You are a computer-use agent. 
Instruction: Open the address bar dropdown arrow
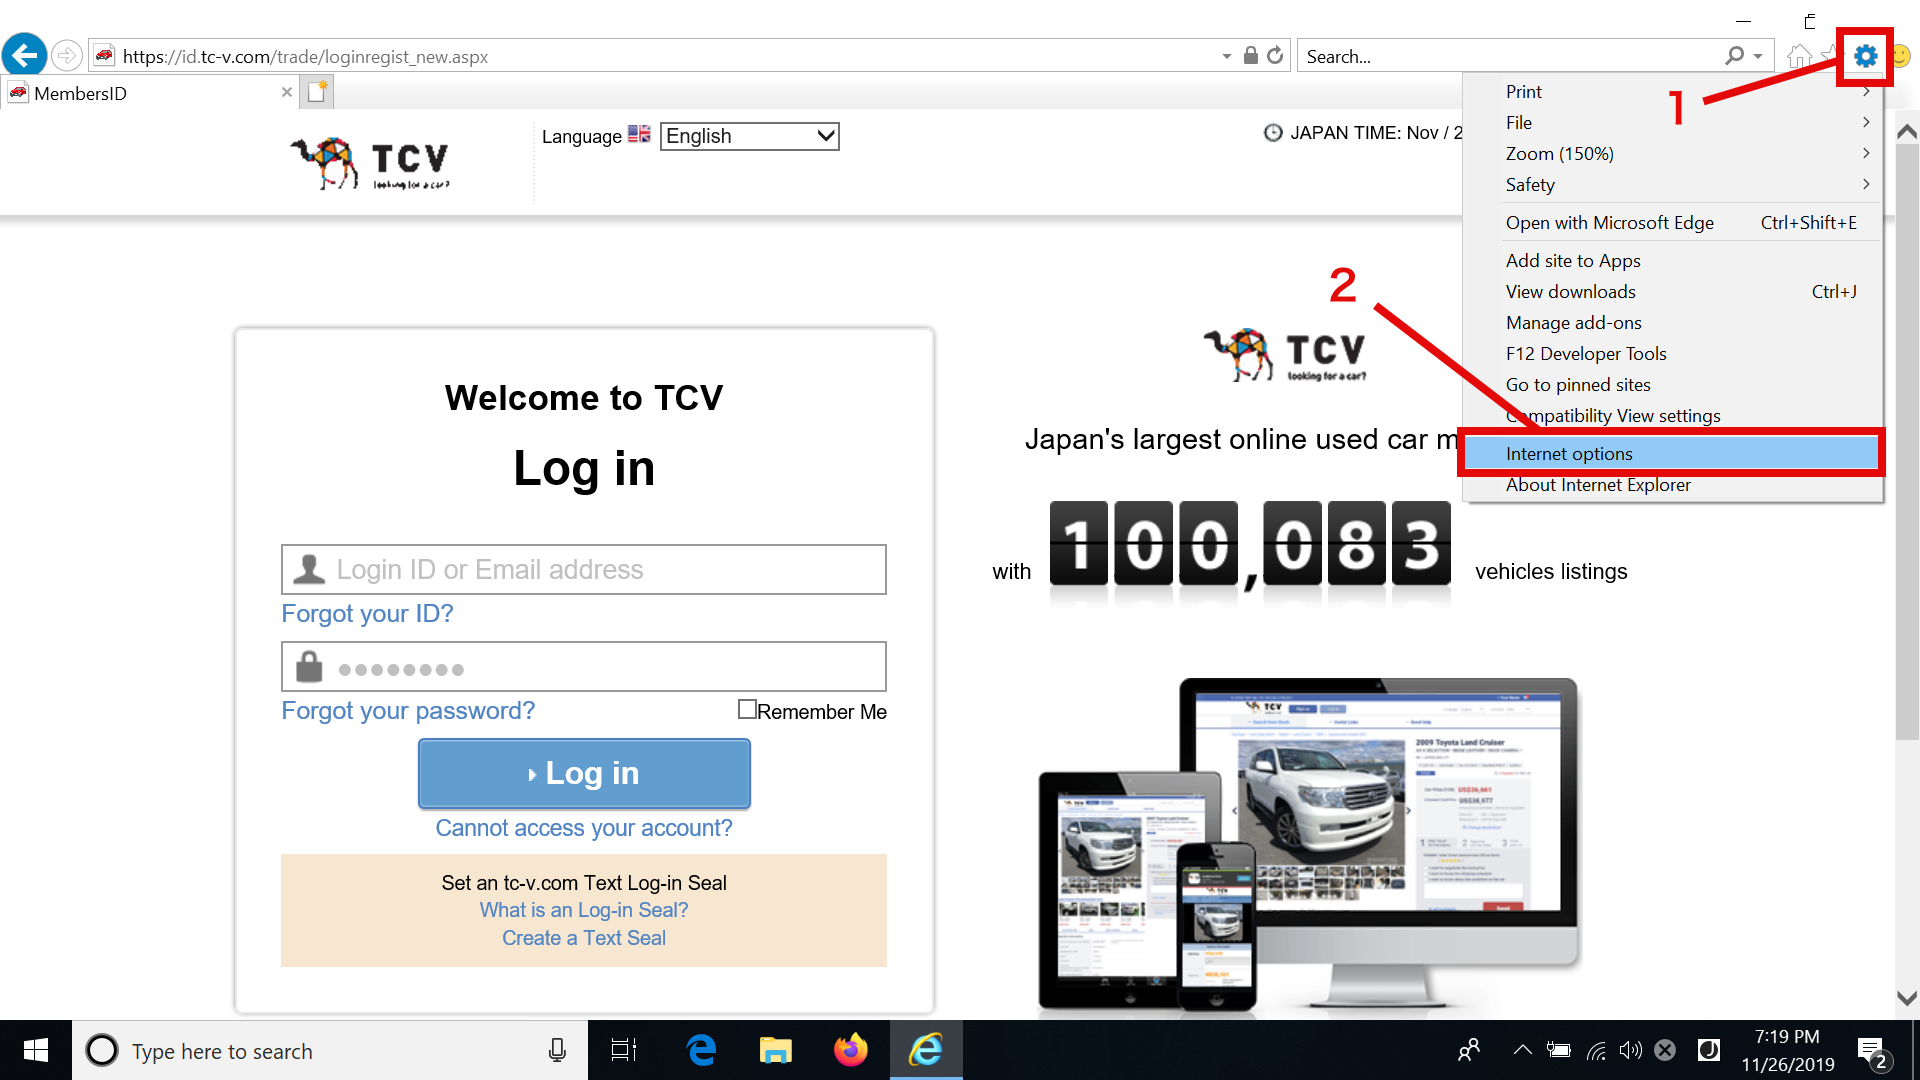tap(1227, 57)
